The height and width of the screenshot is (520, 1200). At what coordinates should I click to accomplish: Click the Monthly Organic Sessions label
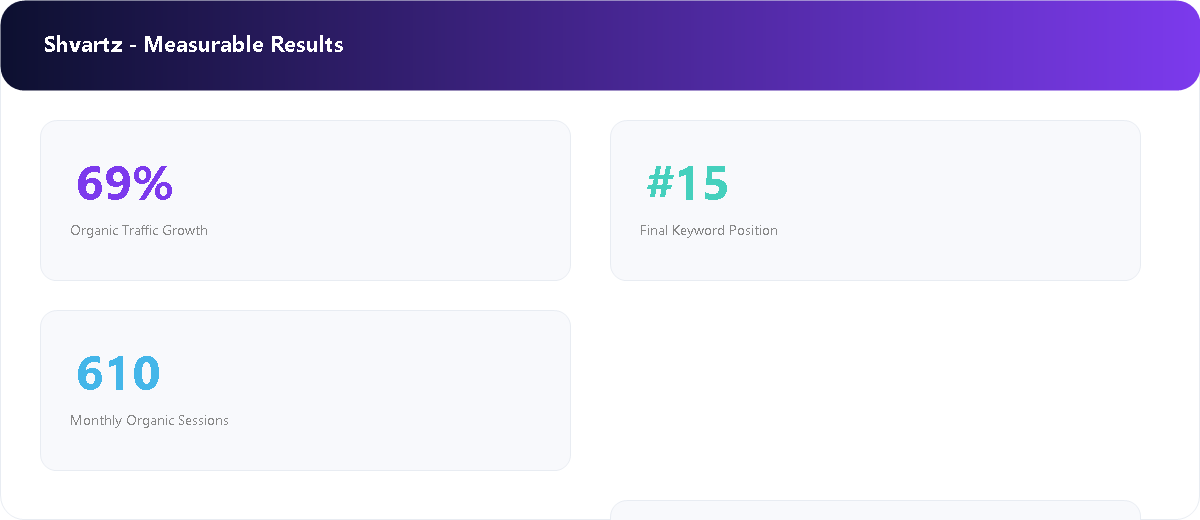pyautogui.click(x=150, y=420)
